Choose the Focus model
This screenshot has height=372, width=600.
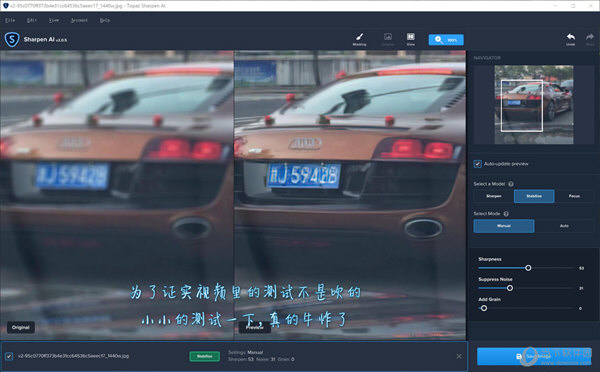[574, 196]
